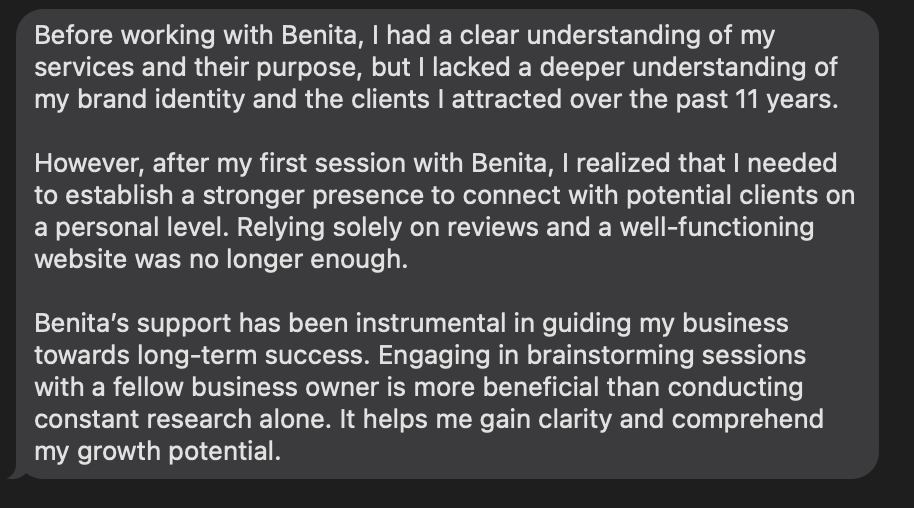This screenshot has width=914, height=508.
Task: Click the closing words "my growth potential"
Action: click(157, 451)
